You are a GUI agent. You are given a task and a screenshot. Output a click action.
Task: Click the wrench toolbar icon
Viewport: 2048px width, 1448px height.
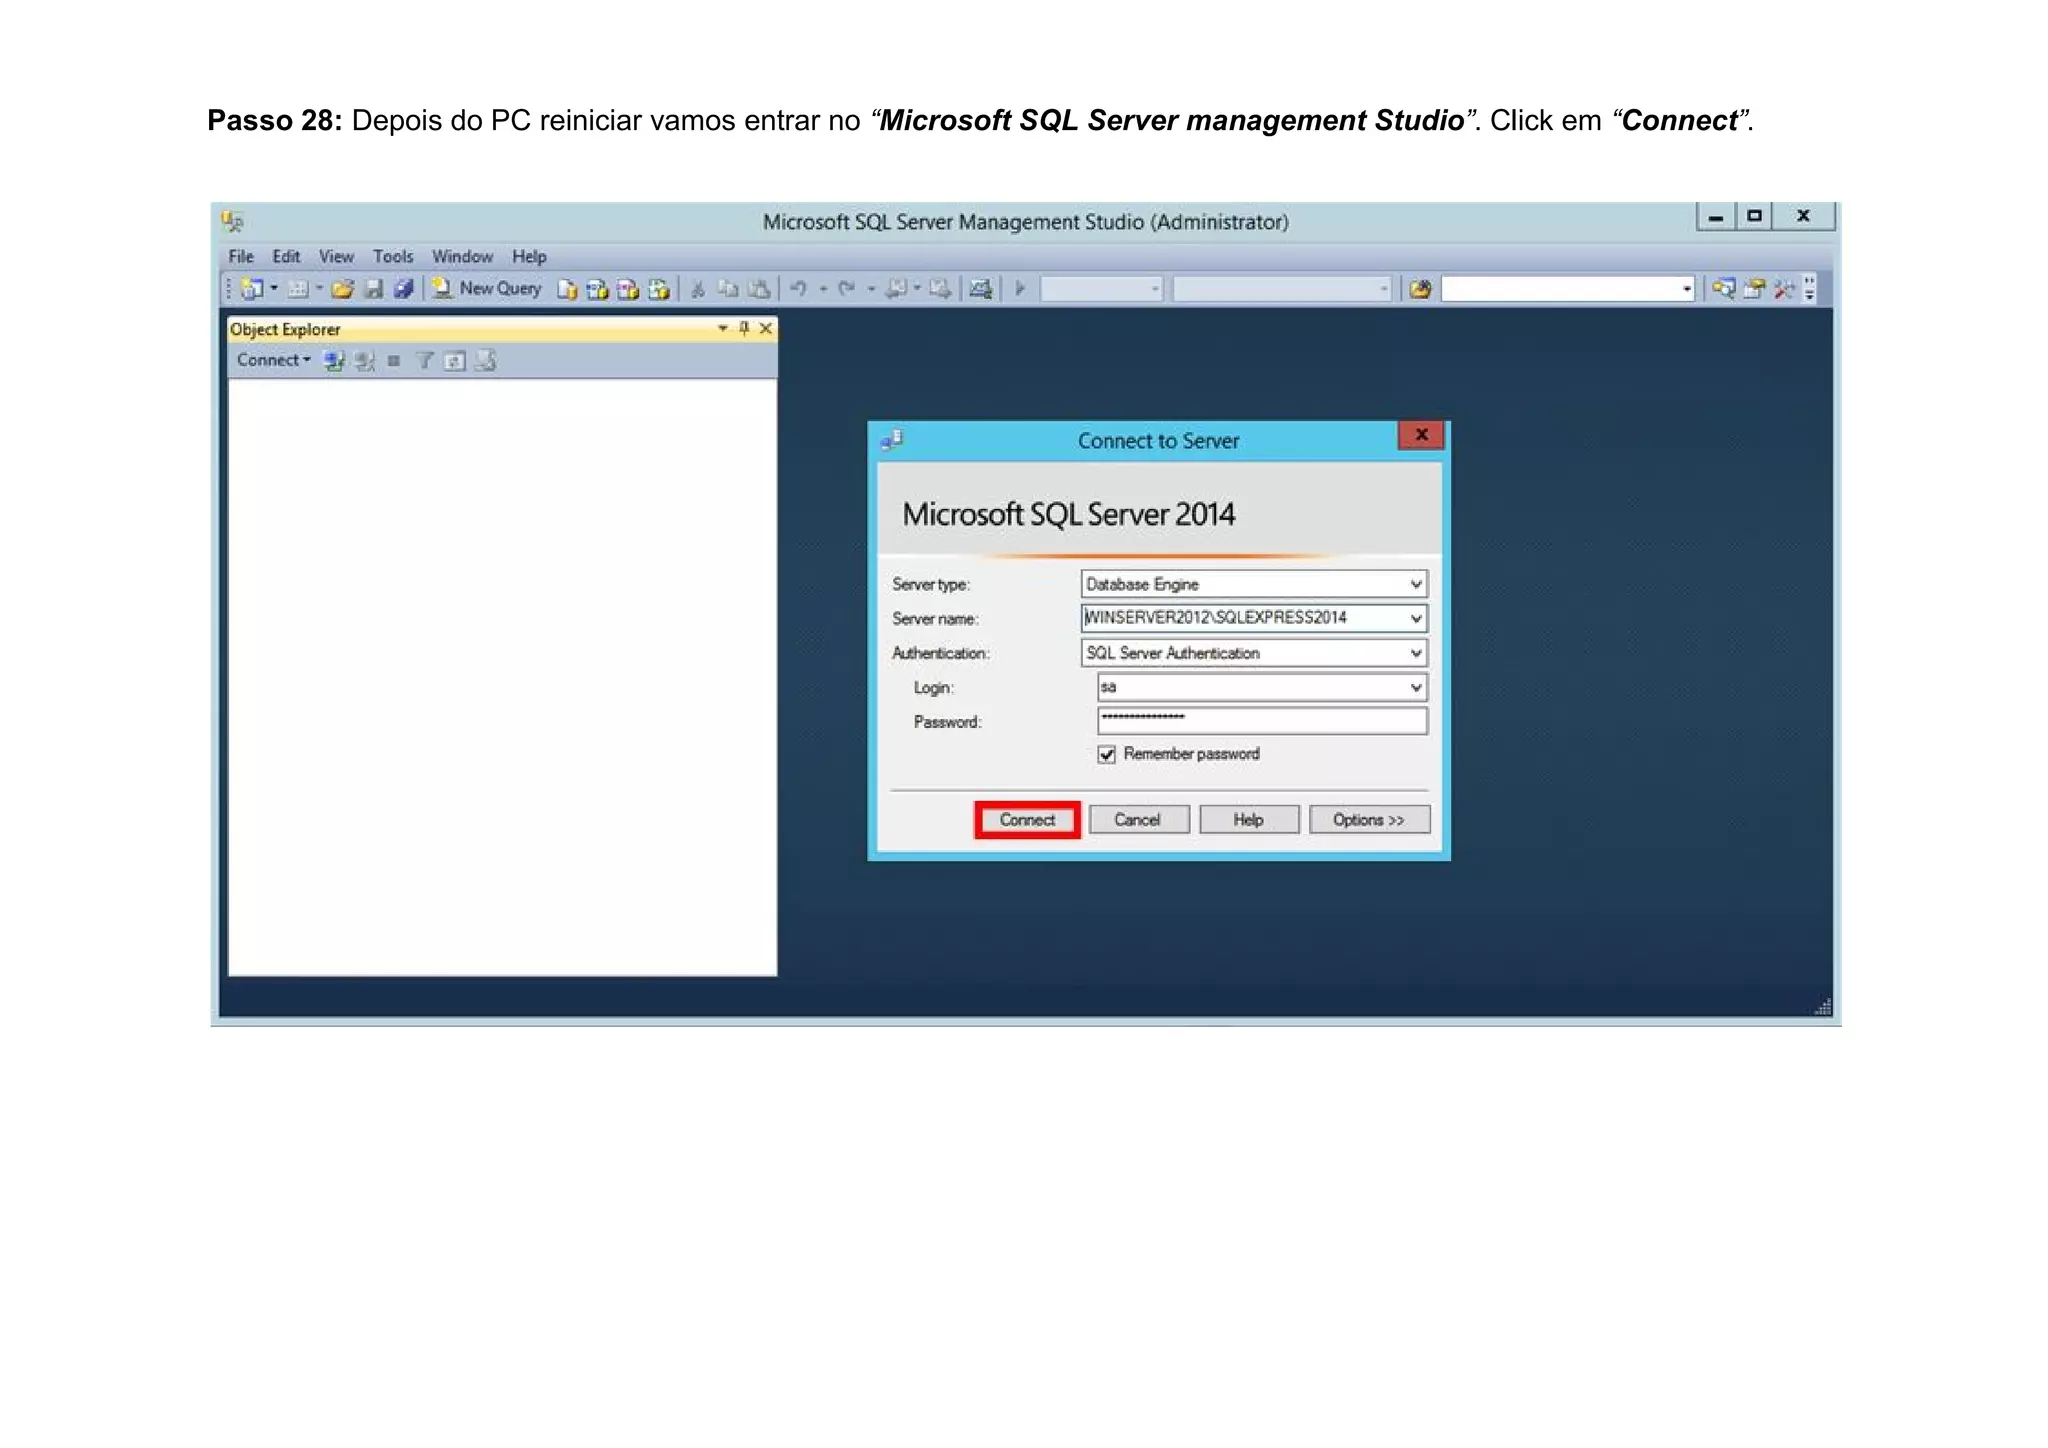point(1784,289)
